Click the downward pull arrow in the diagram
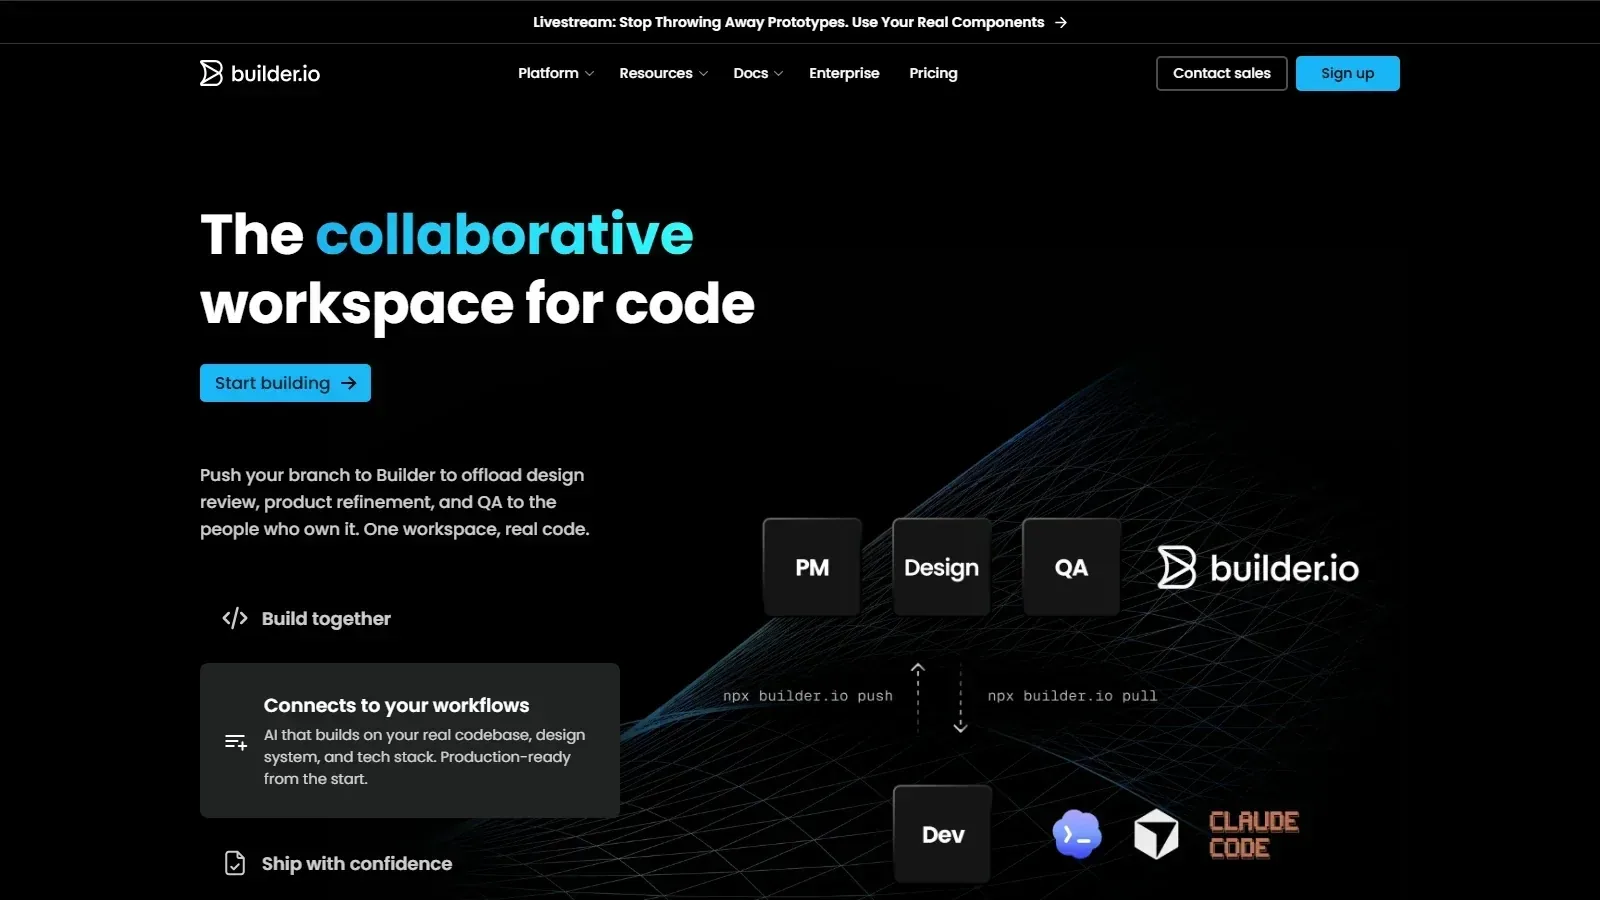Viewport: 1600px width, 900px height. (x=960, y=698)
